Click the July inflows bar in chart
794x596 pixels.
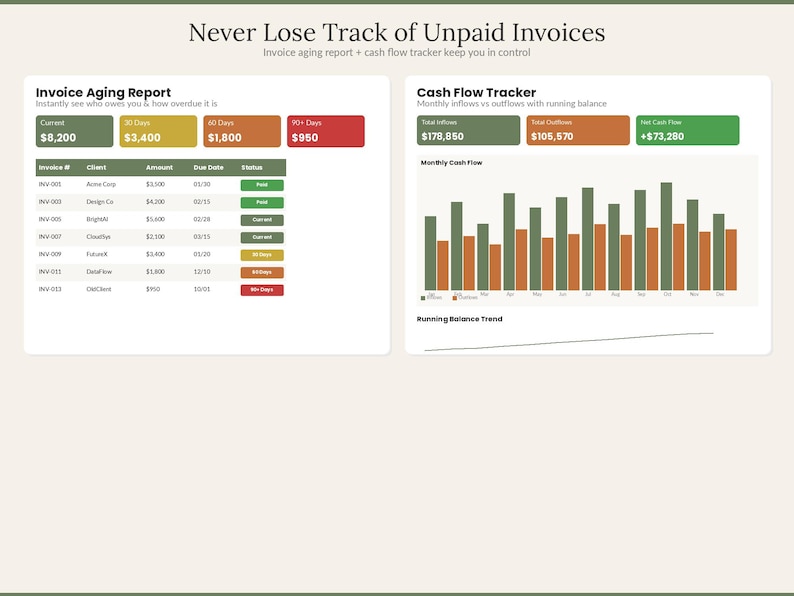[587, 239]
